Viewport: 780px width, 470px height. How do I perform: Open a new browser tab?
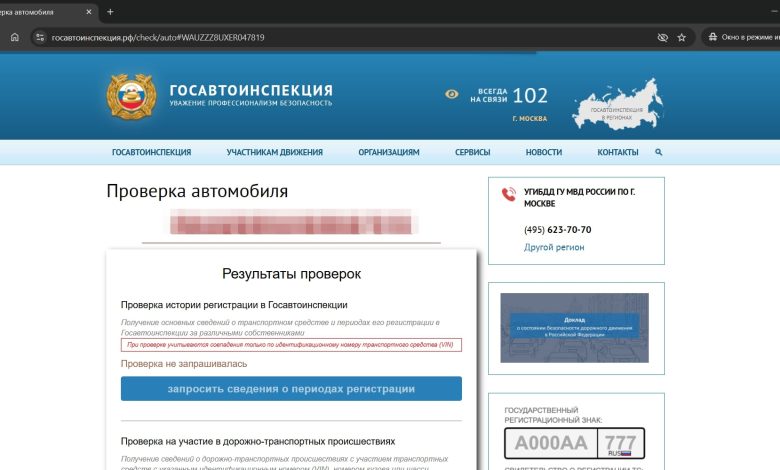tap(110, 11)
